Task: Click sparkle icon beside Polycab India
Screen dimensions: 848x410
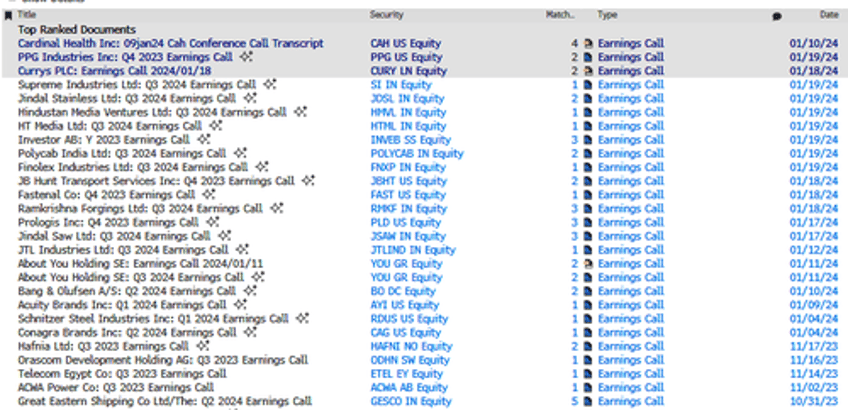Action: click(x=240, y=153)
